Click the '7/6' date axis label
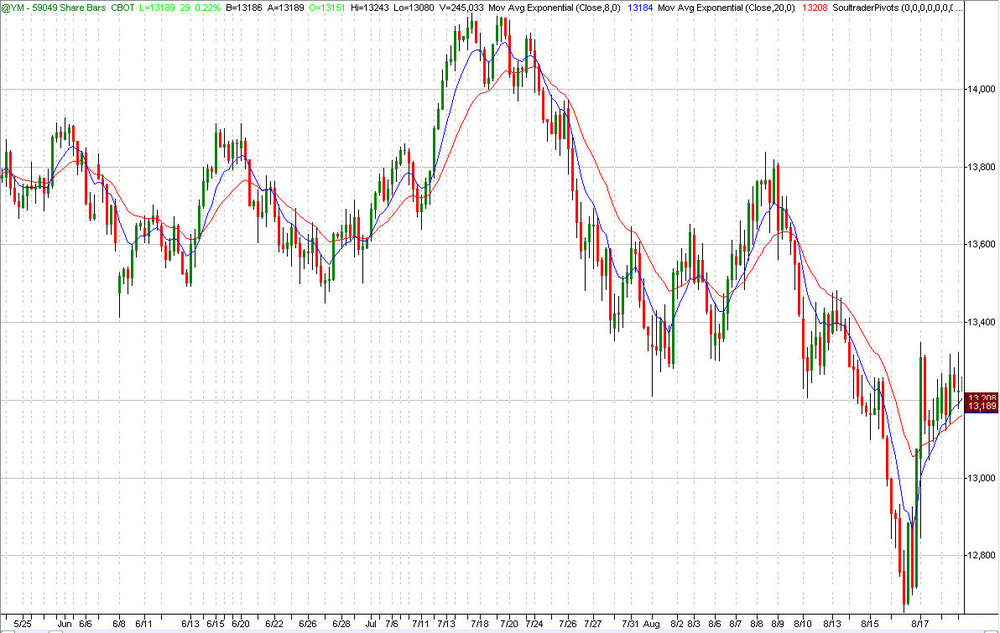Viewport: 1000px width, 633px height. (x=392, y=623)
